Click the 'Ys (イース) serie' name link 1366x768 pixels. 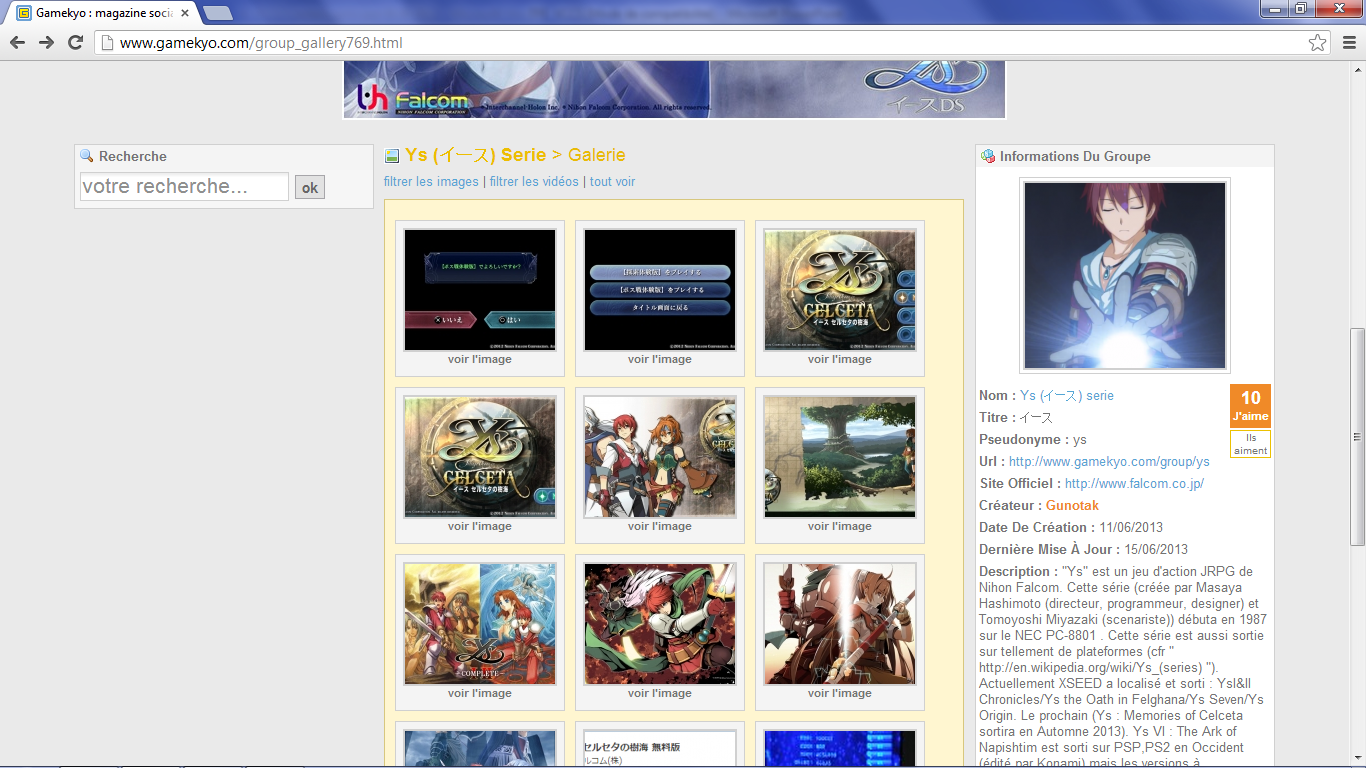[x=1067, y=396]
